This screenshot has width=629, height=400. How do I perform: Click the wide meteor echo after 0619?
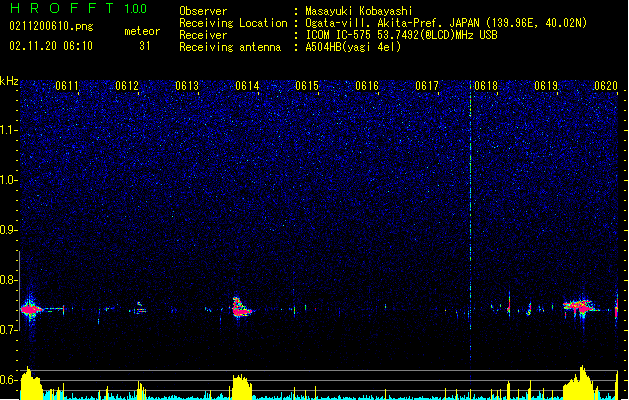[580, 307]
